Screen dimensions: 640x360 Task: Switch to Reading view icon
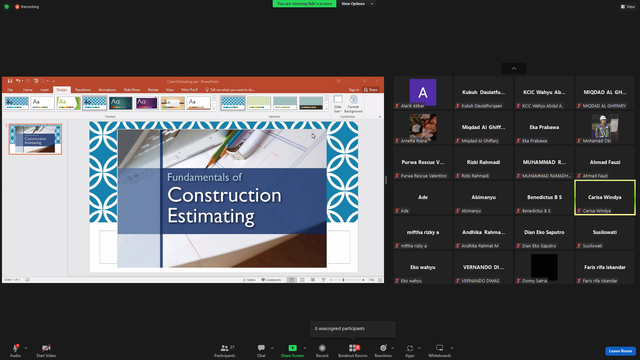click(313, 280)
